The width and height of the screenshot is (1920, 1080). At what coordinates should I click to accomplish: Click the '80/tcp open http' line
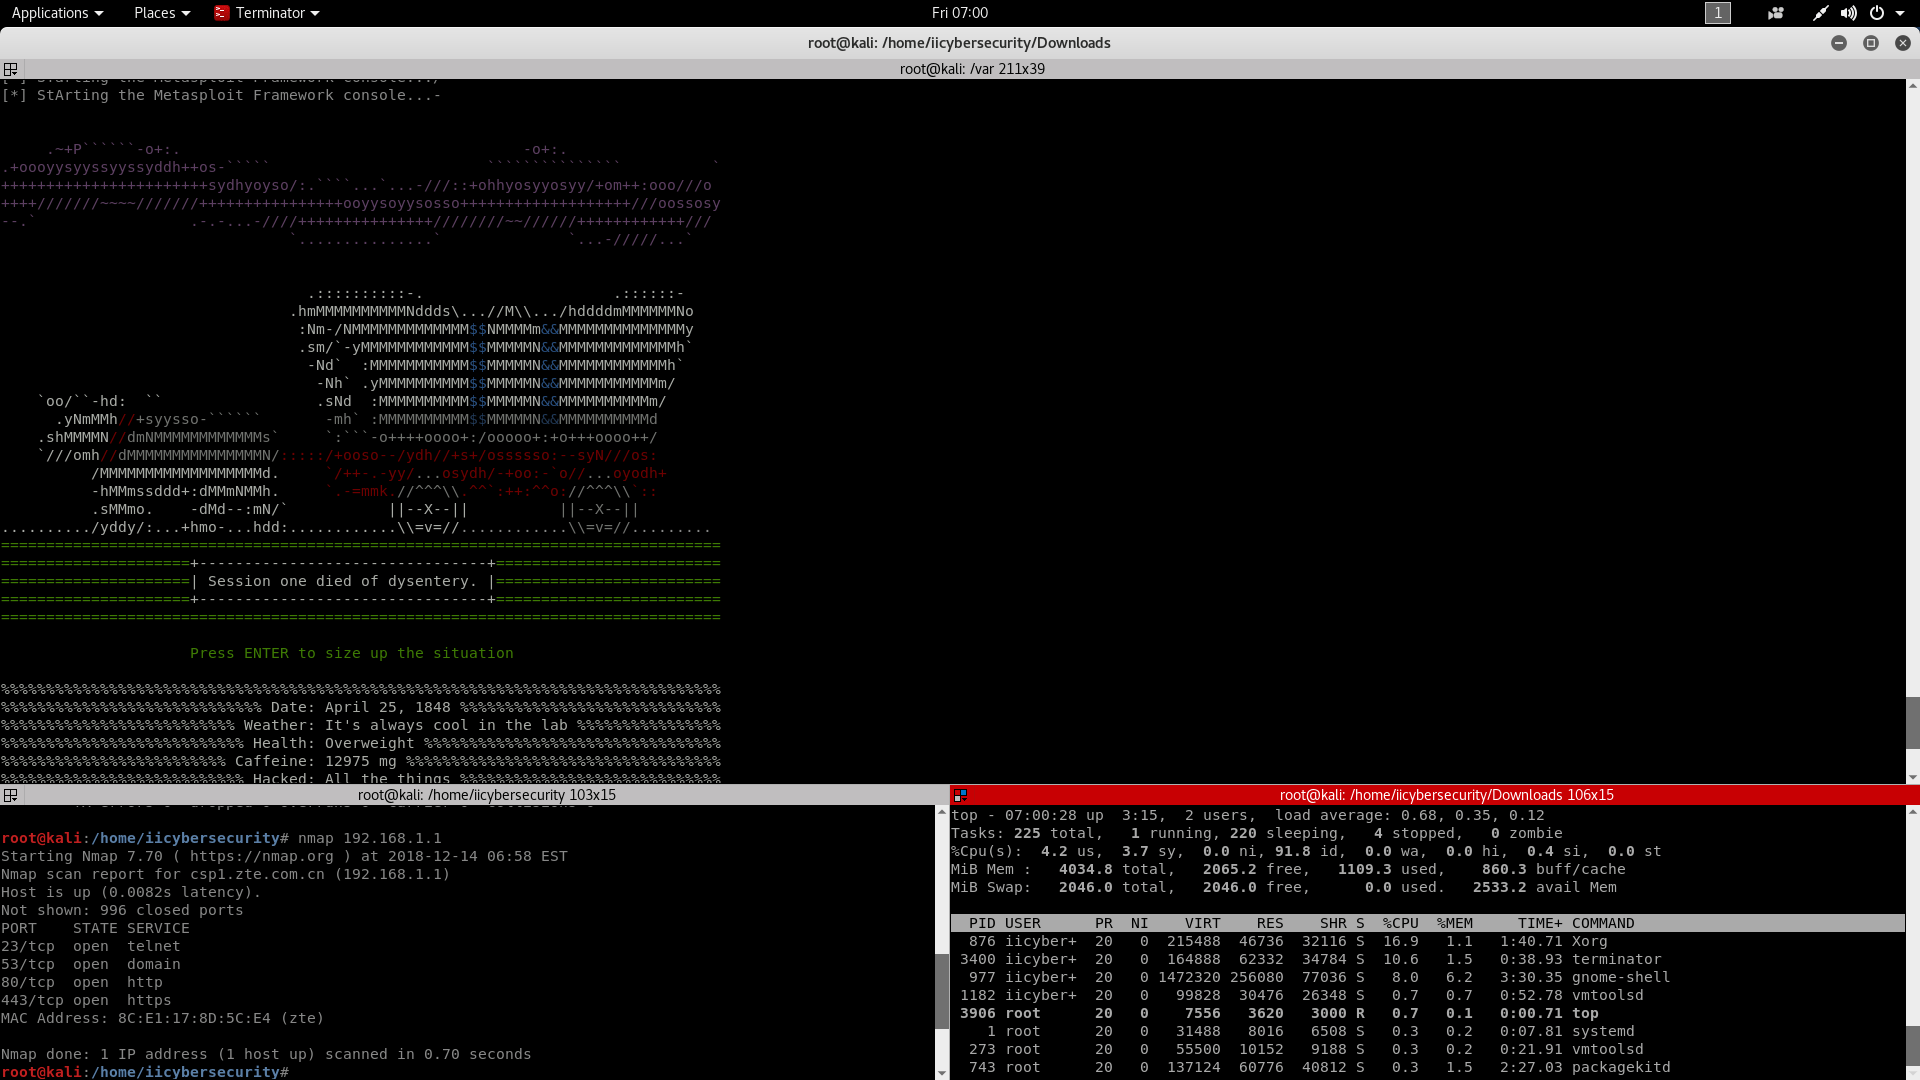click(x=82, y=982)
